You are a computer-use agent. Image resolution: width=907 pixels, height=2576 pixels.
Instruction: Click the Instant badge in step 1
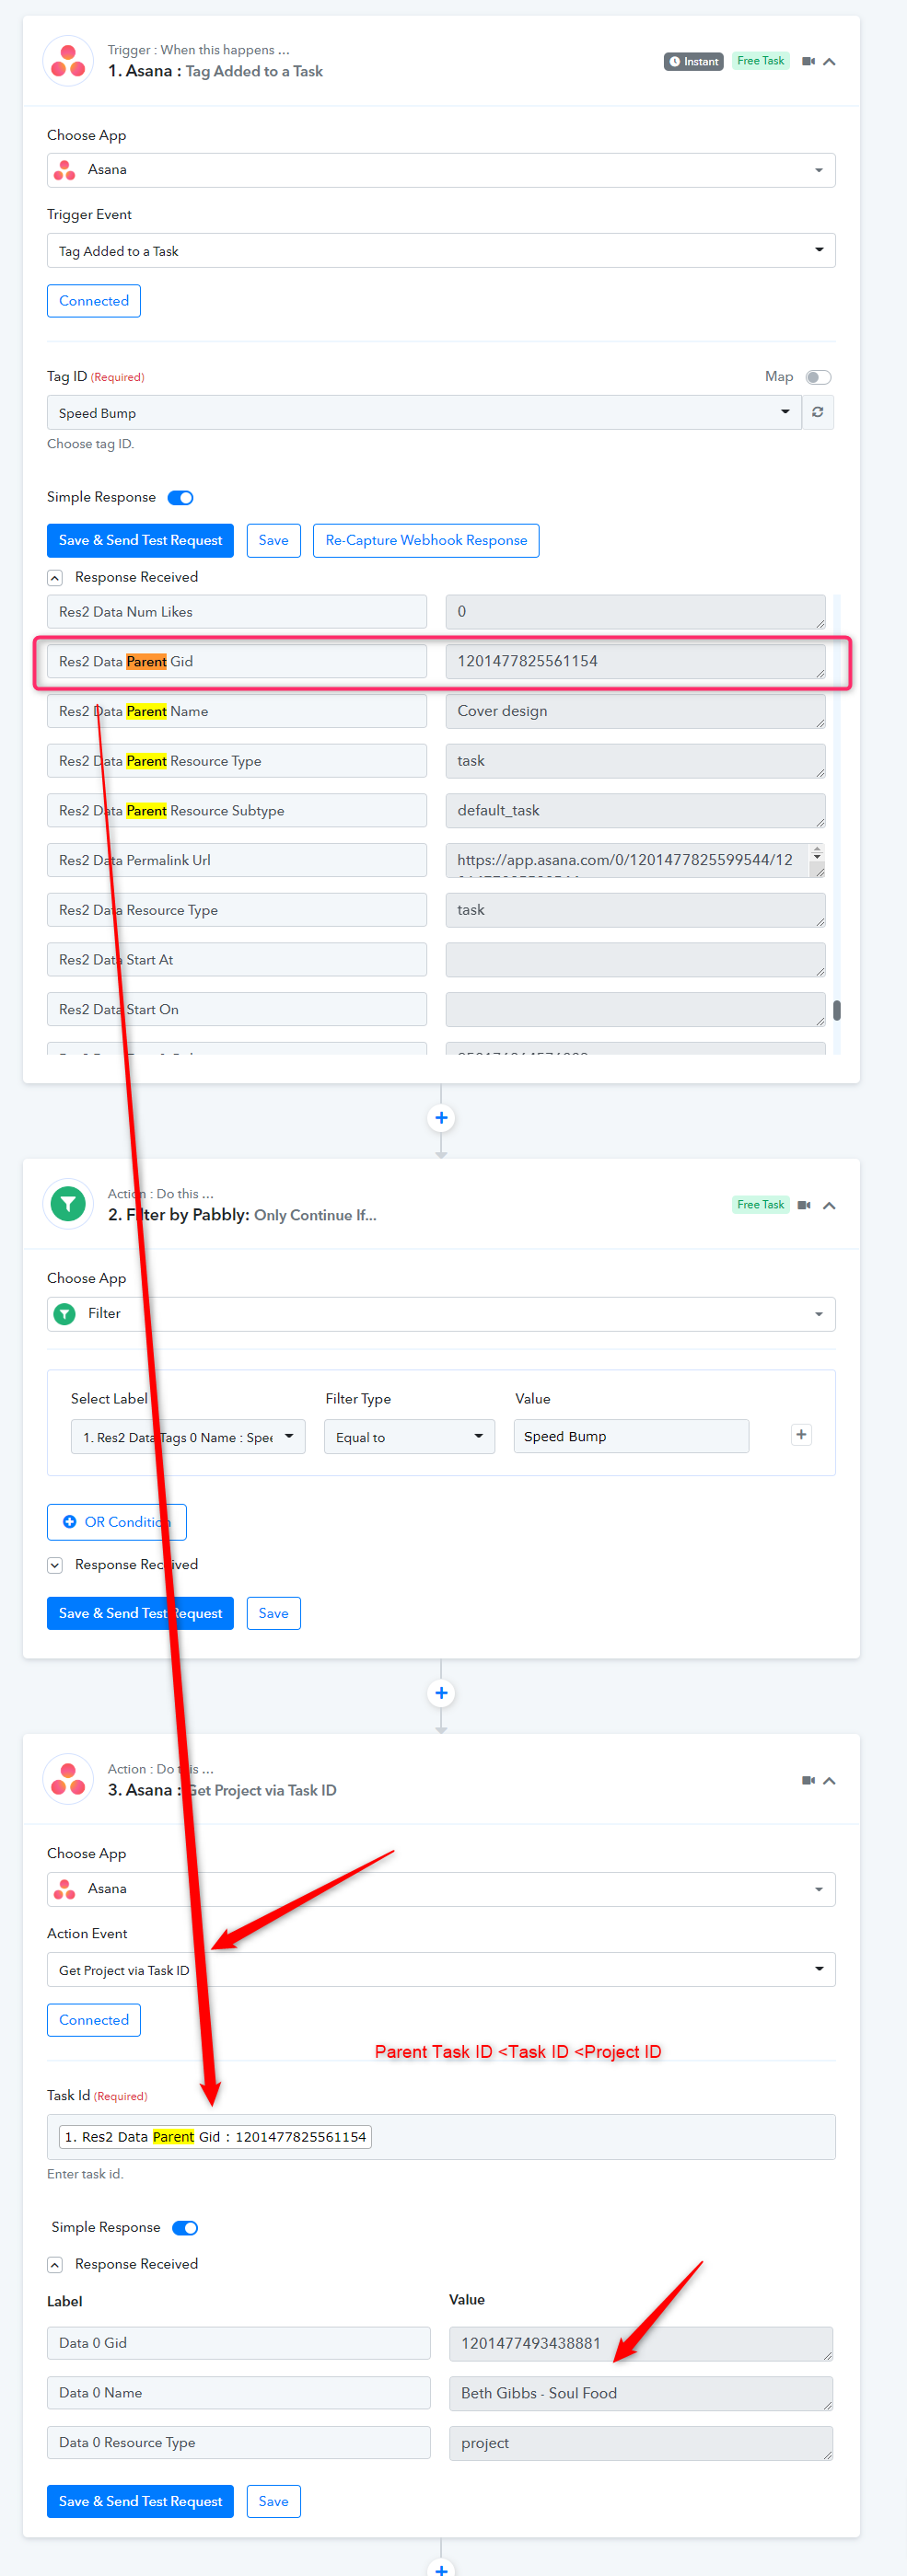point(693,61)
